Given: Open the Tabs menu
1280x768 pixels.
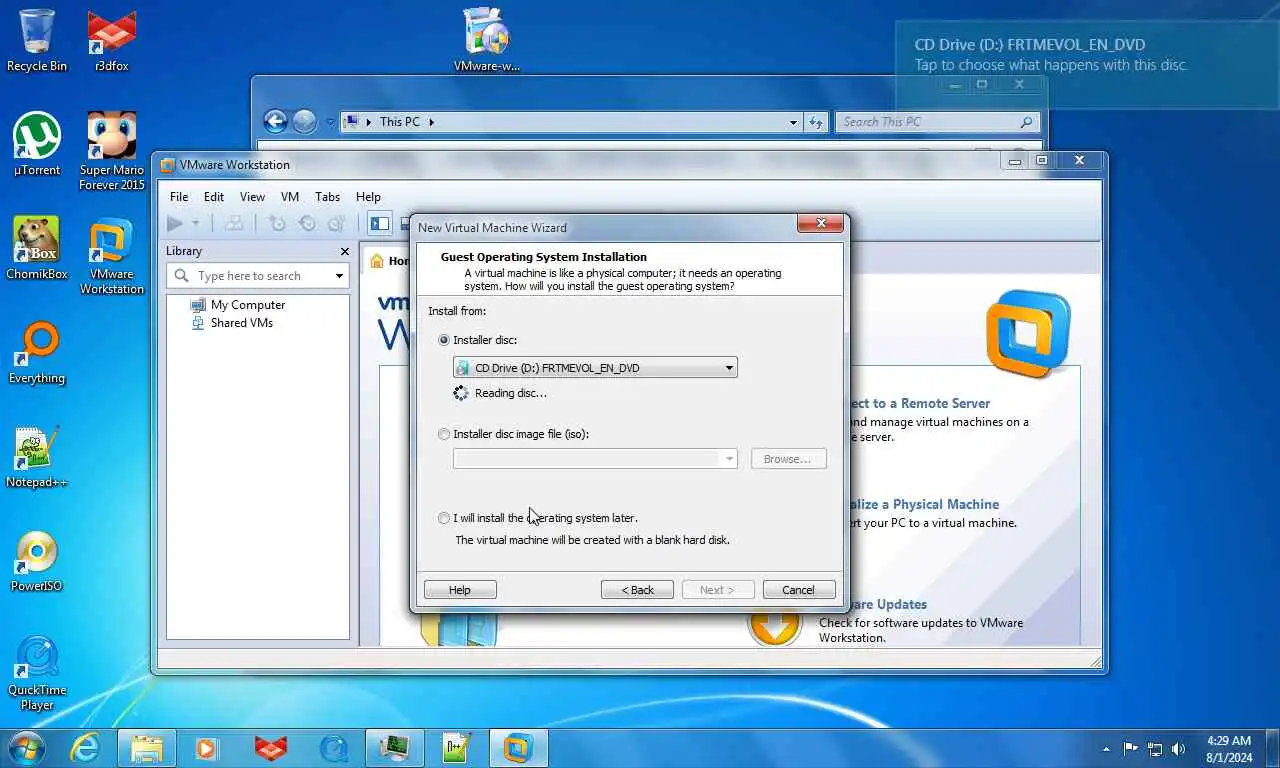Looking at the screenshot, I should pos(327,197).
